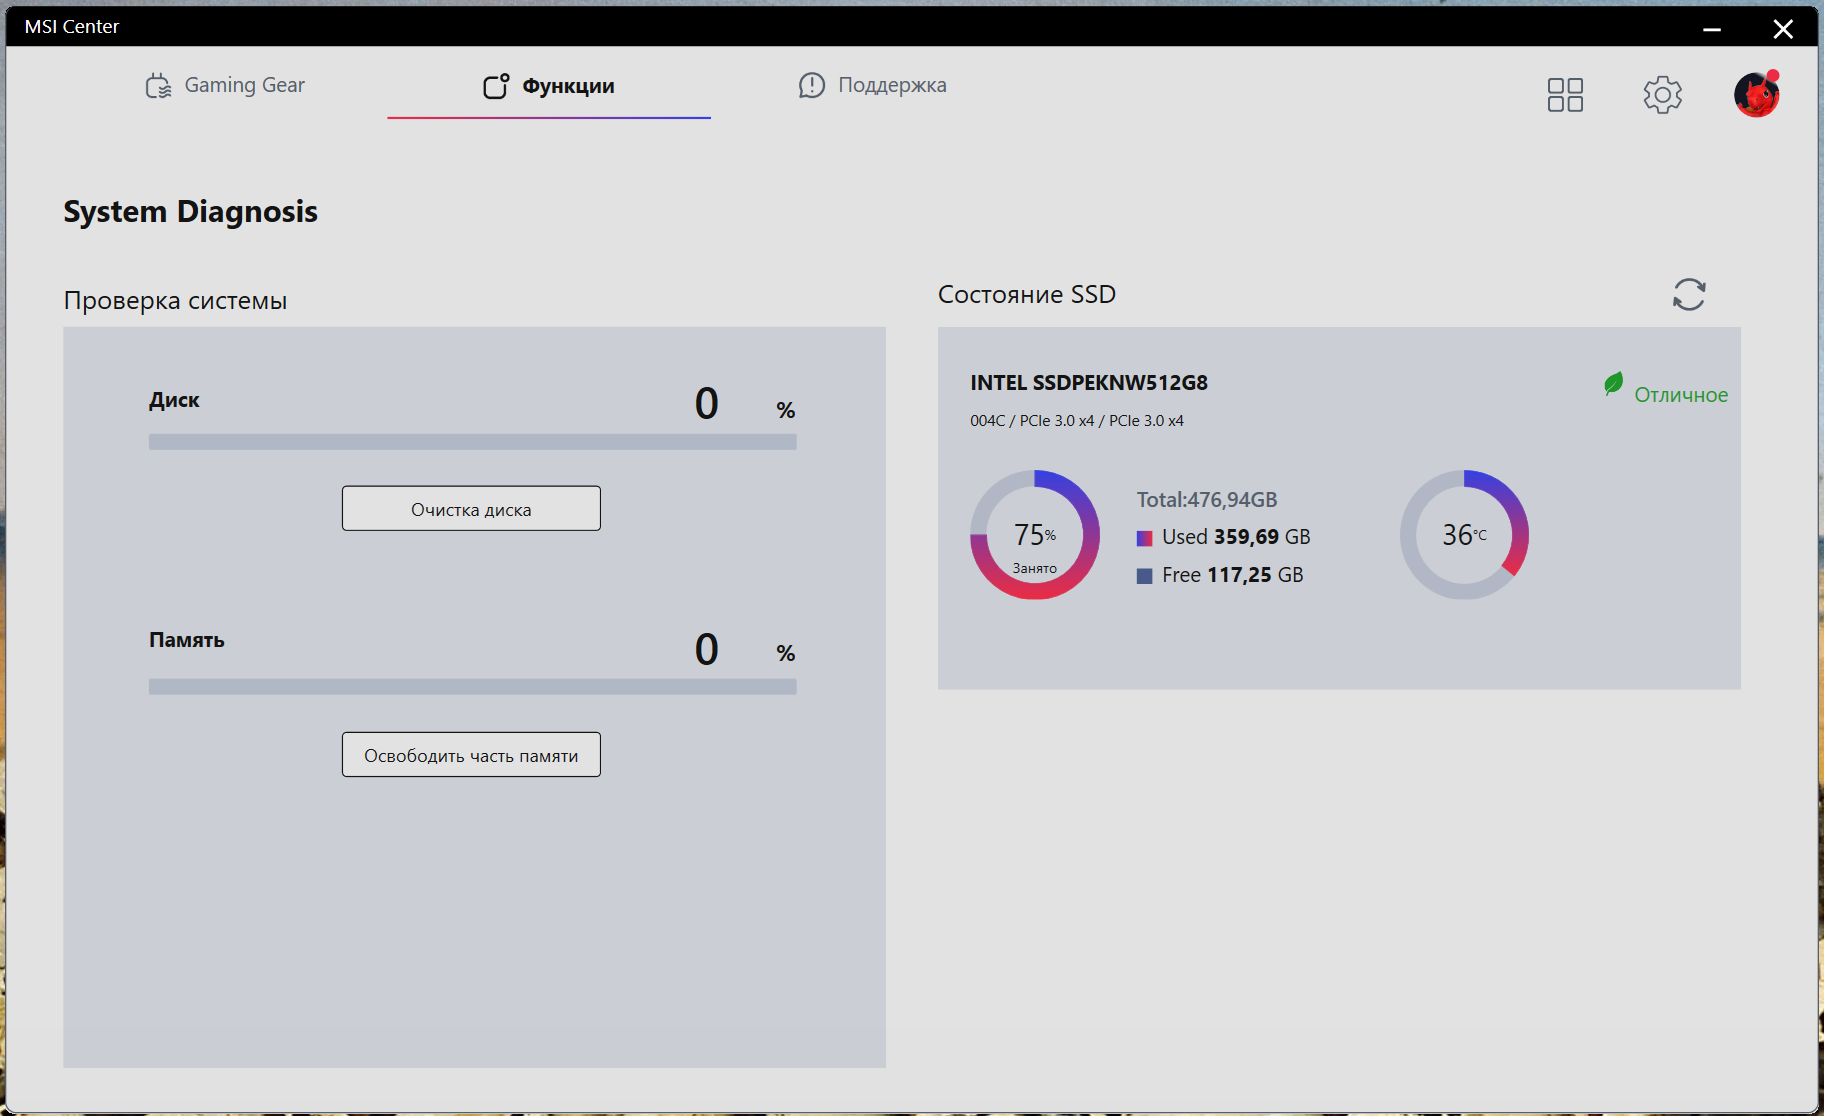Switch to the Функции tab
Screen dimensions: 1824x1116
549,86
